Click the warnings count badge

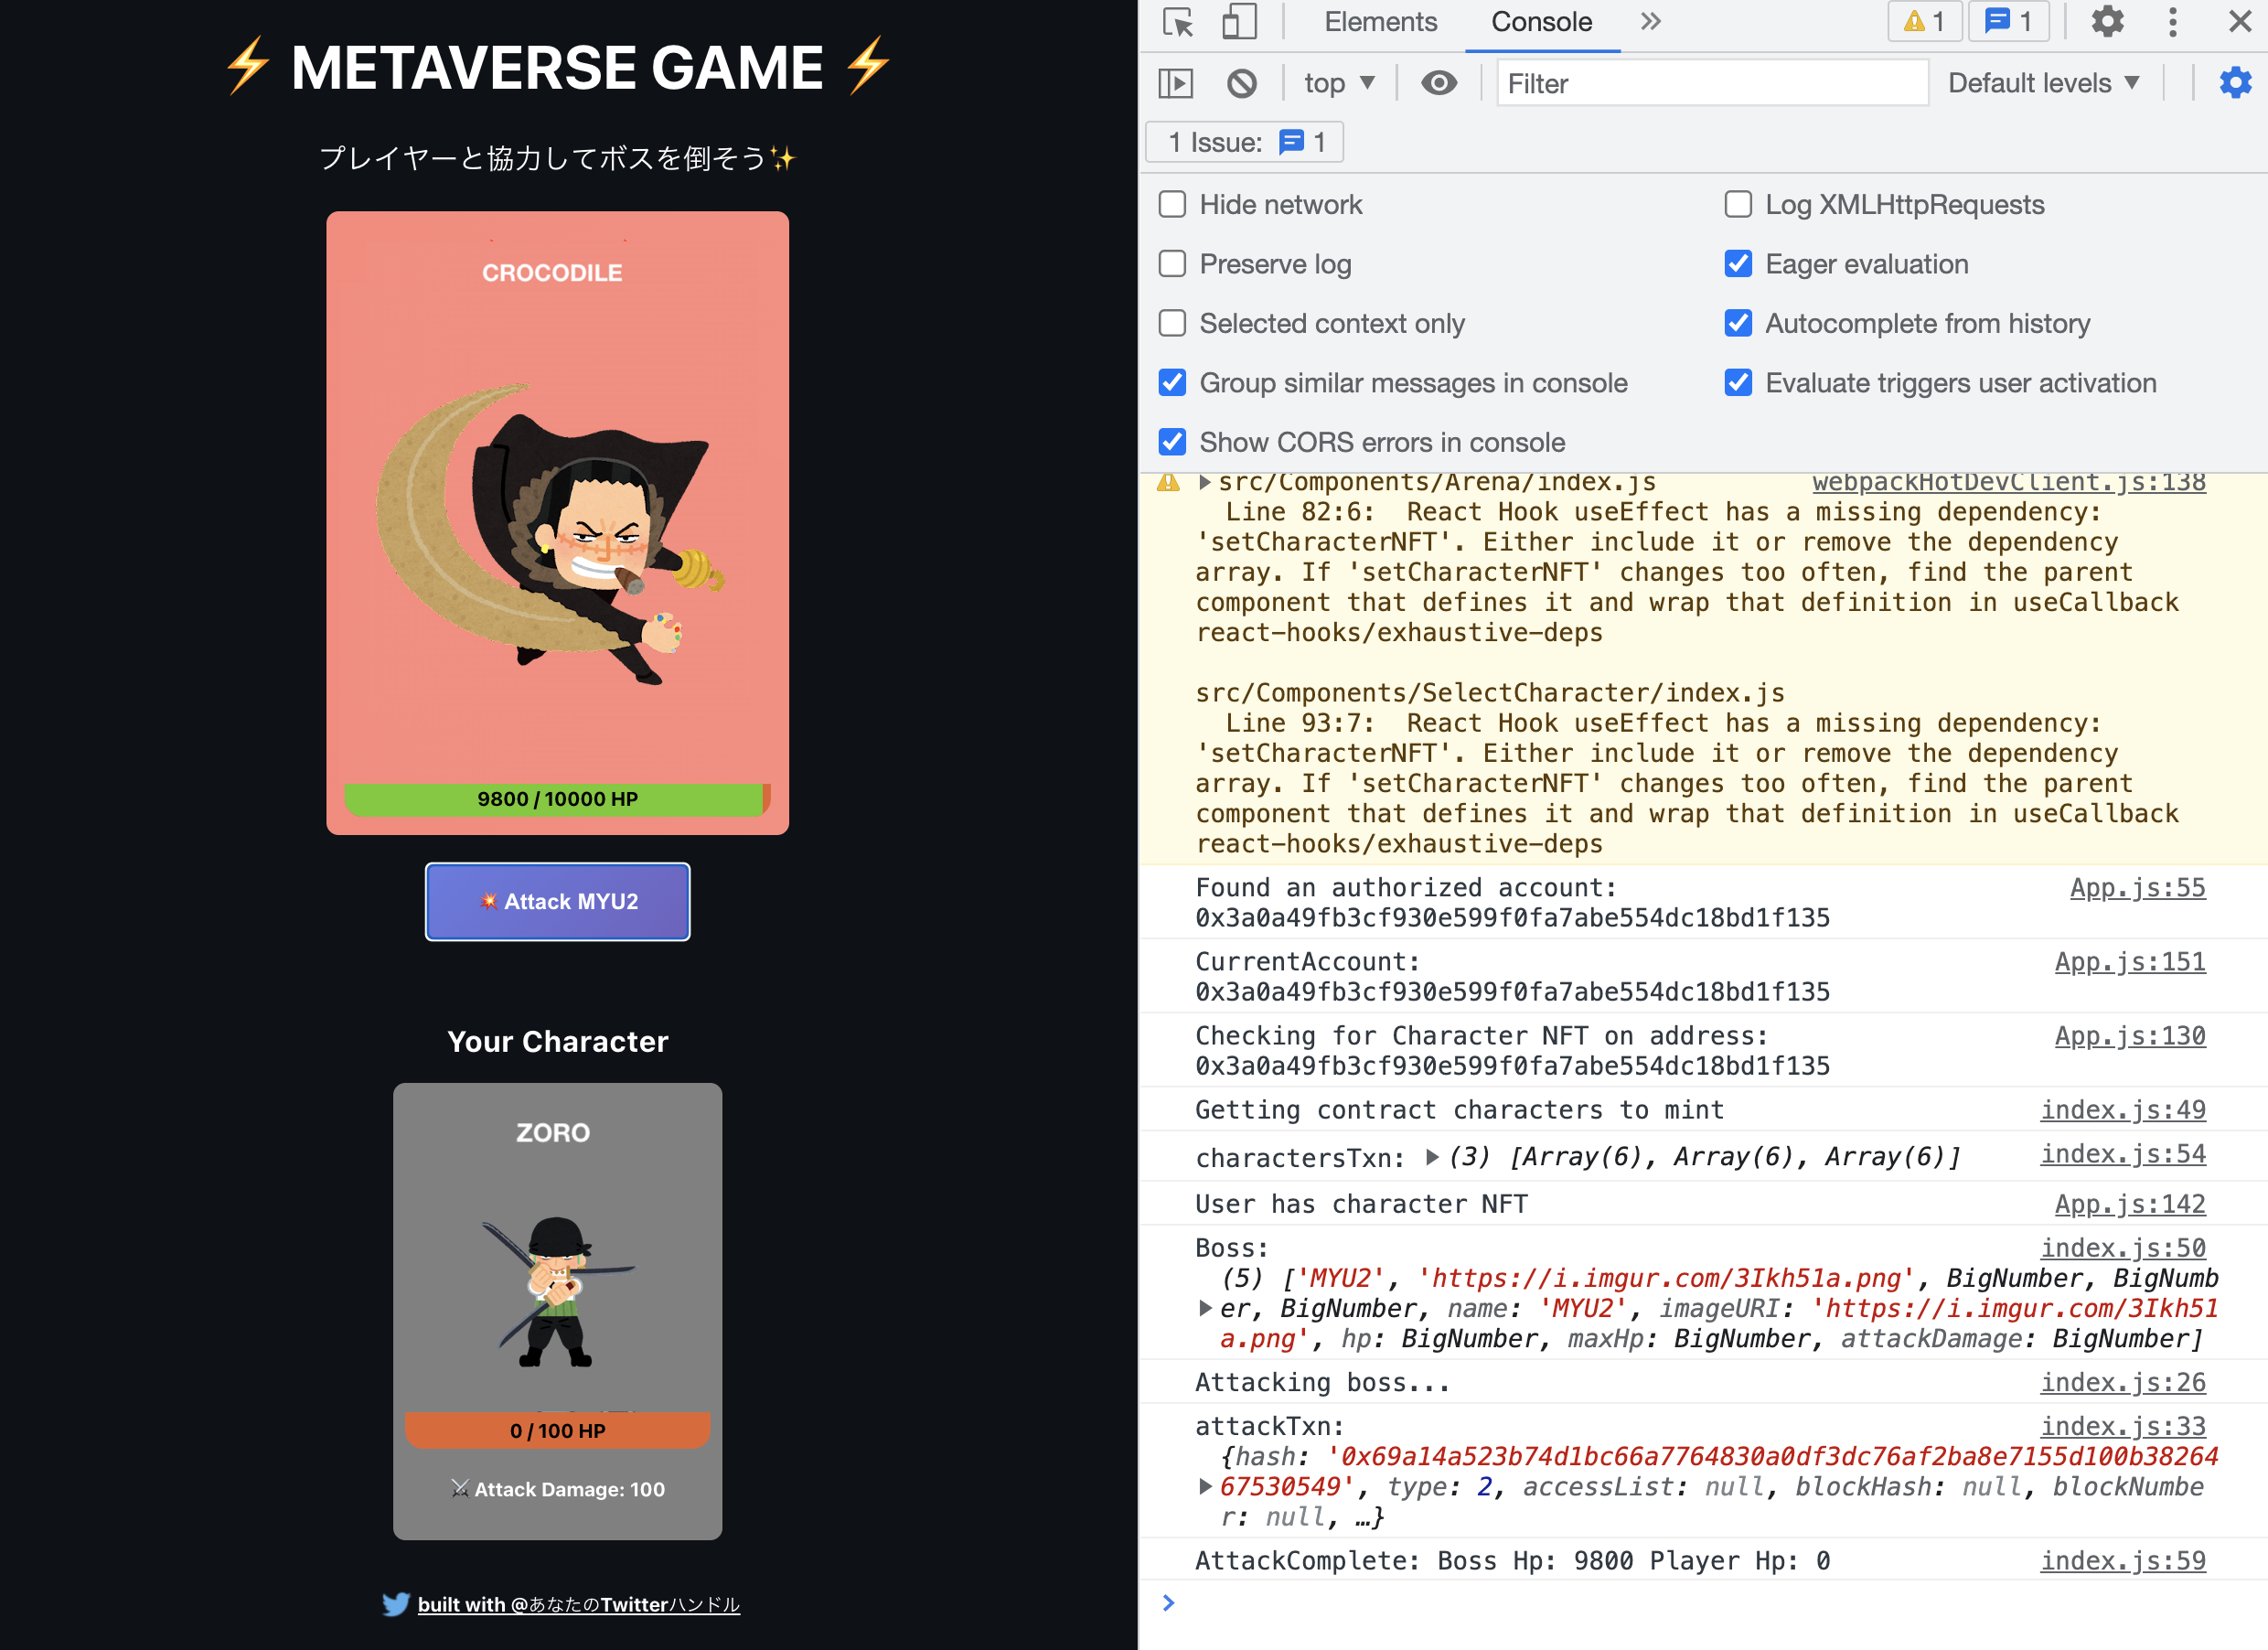(1924, 22)
